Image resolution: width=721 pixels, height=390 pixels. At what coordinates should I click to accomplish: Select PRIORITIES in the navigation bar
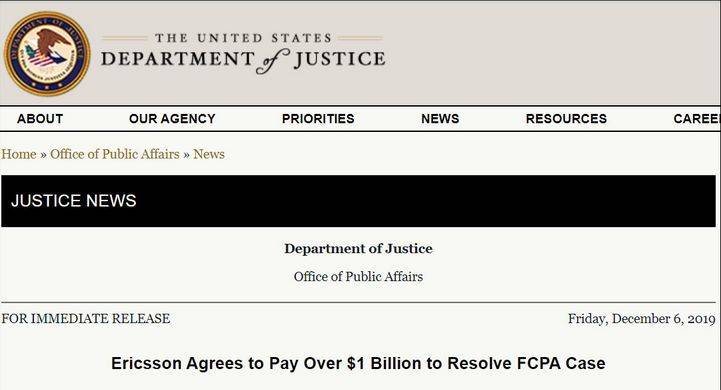(x=318, y=119)
